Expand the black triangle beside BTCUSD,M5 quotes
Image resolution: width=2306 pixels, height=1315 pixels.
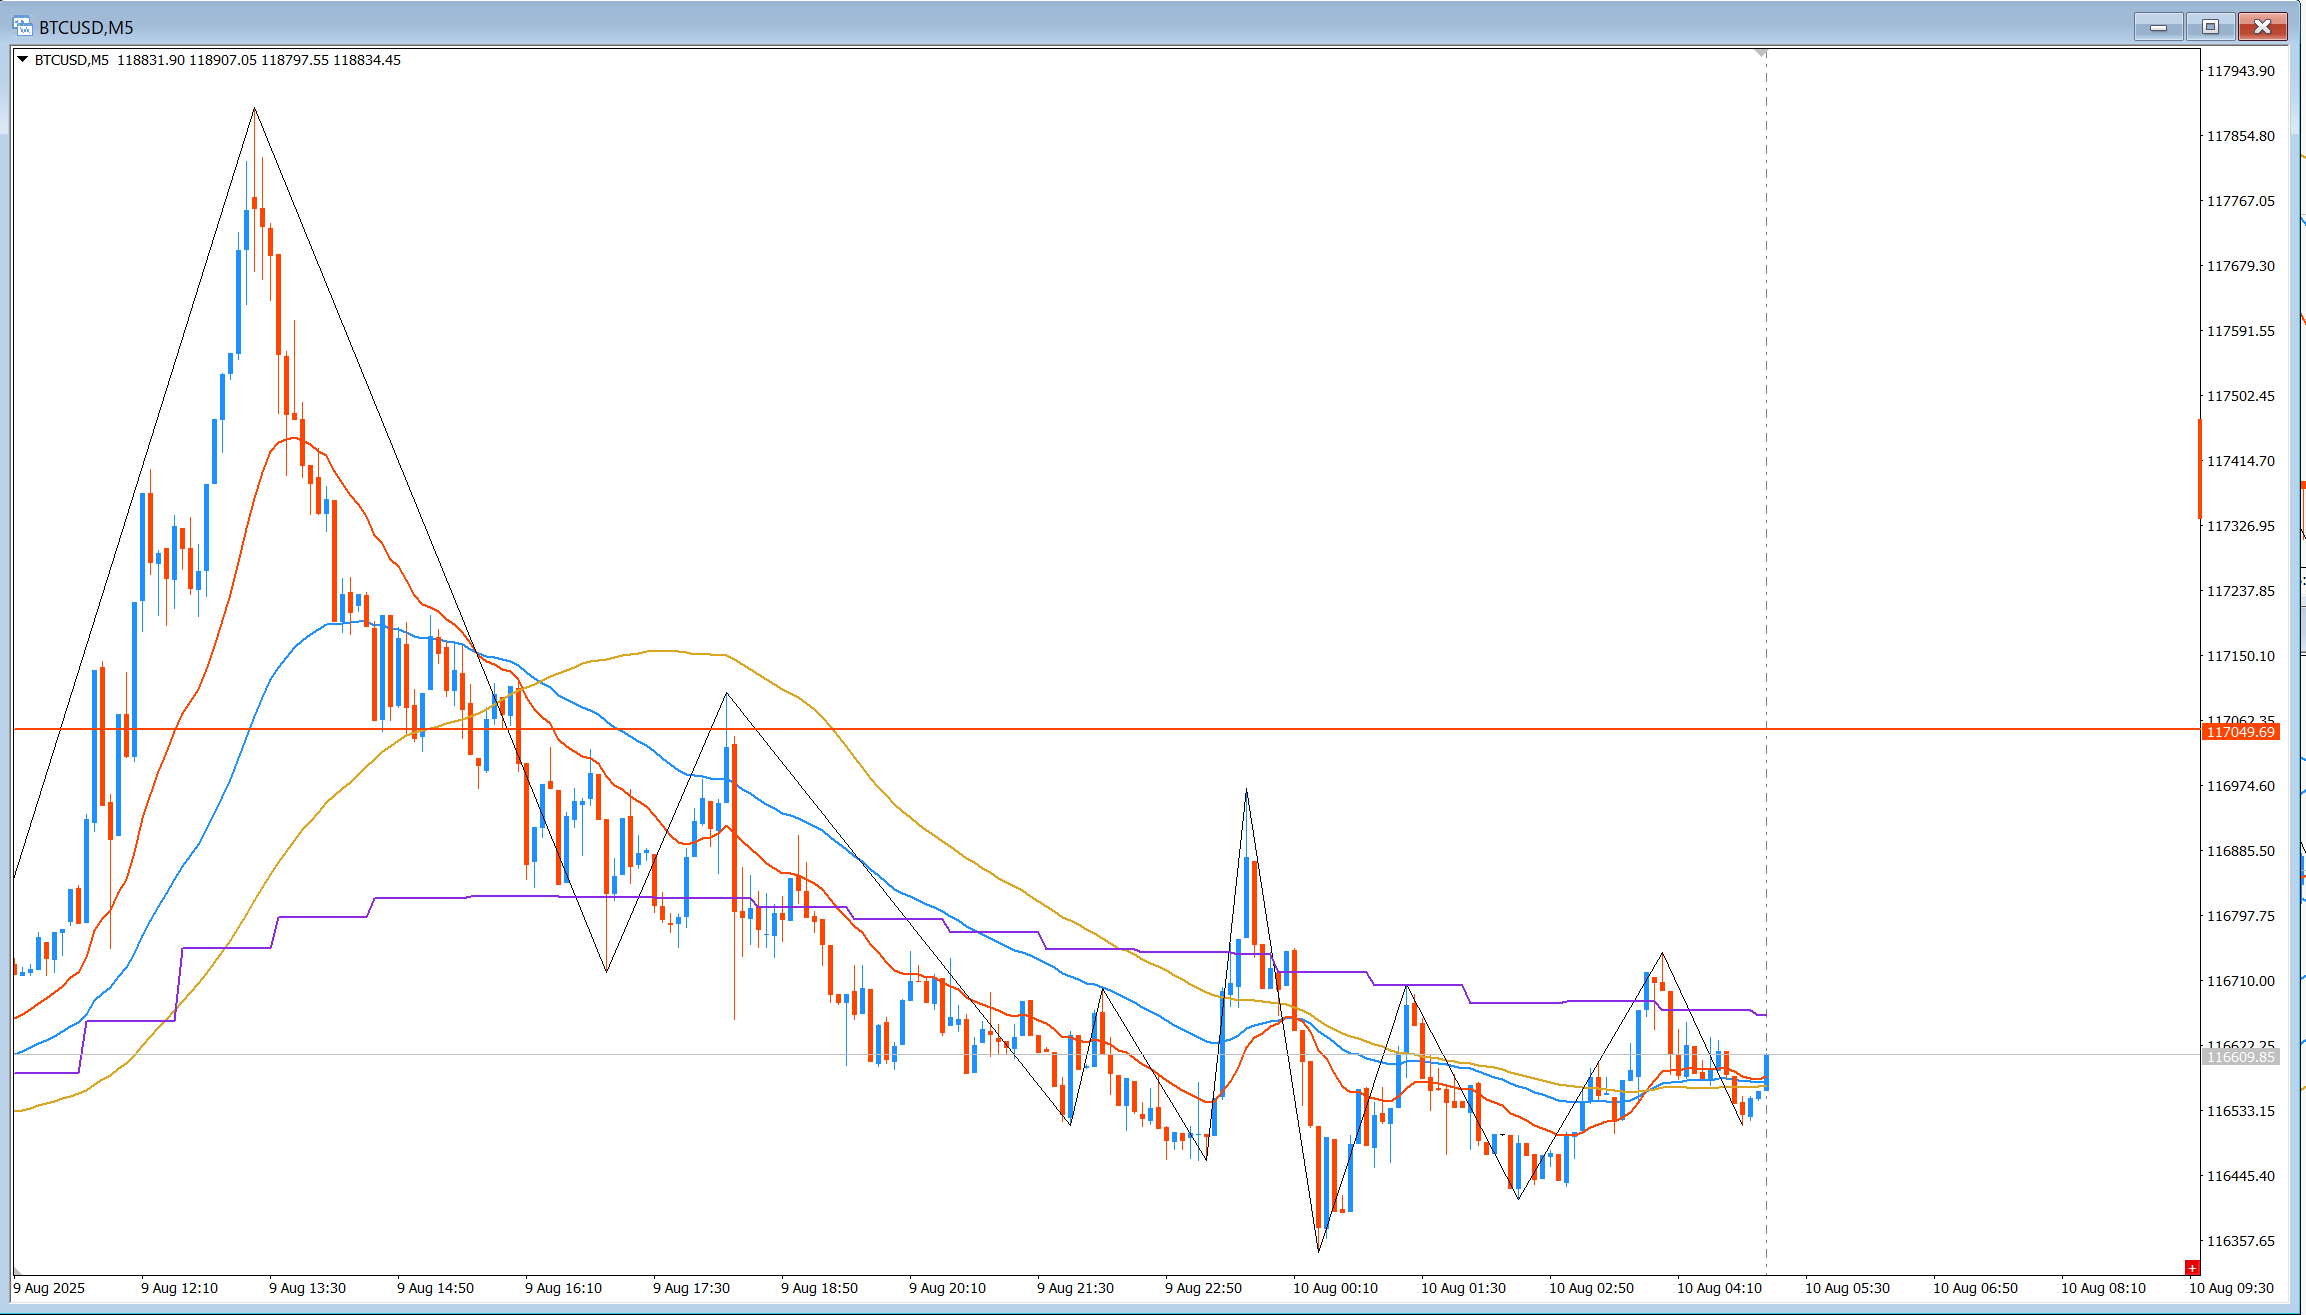coord(22,60)
